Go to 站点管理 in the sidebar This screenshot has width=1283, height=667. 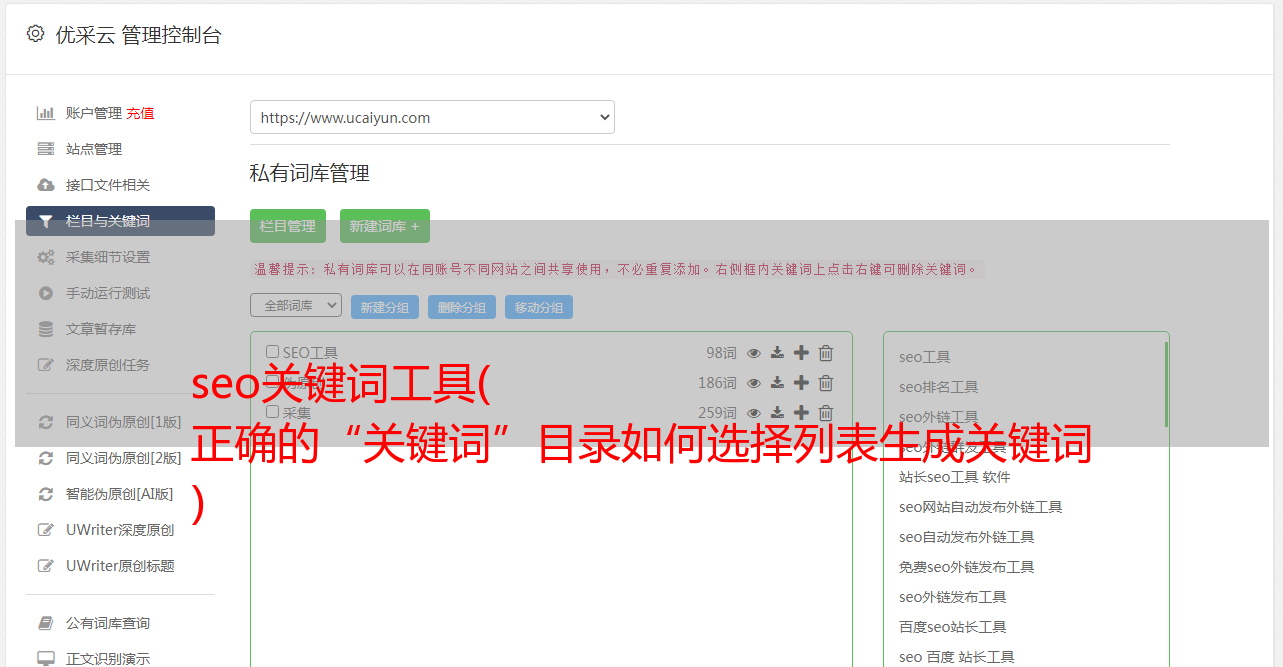(94, 149)
